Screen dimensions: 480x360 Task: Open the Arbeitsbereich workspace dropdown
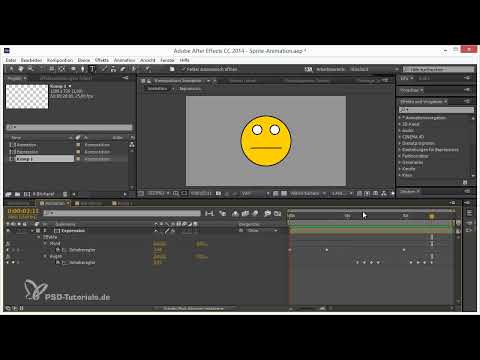(x=373, y=69)
